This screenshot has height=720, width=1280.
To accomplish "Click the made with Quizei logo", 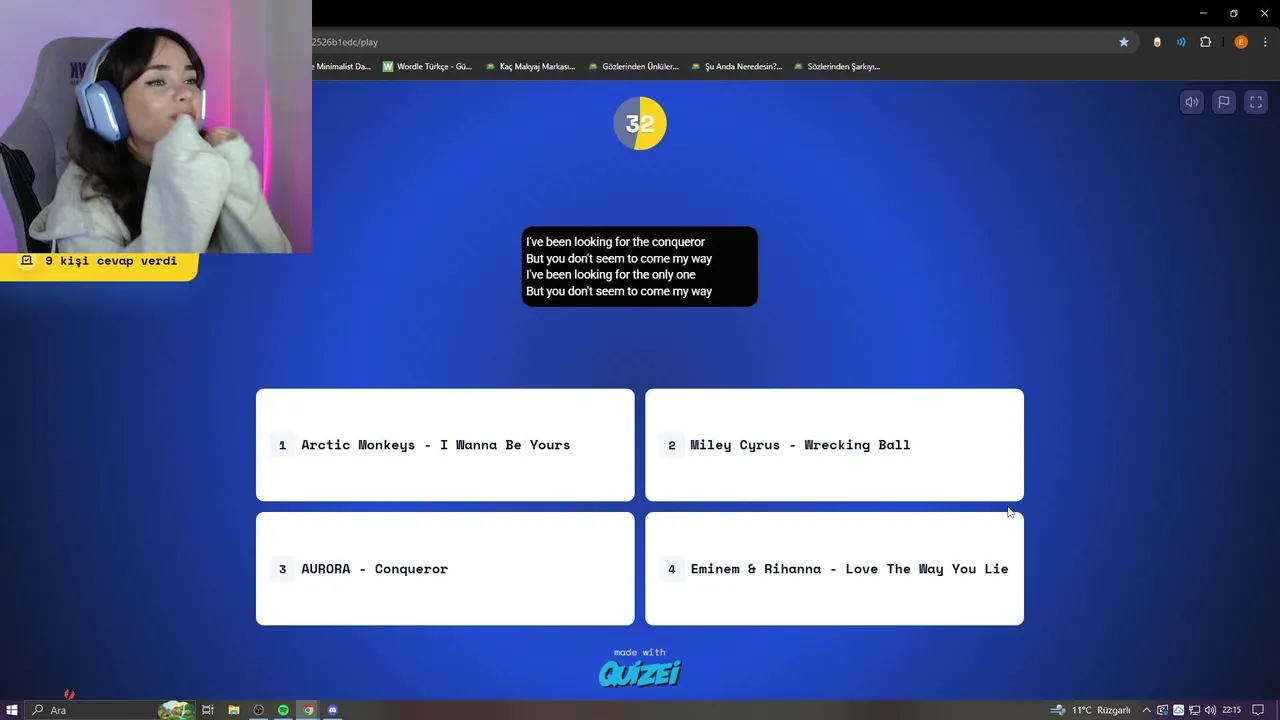I will pyautogui.click(x=640, y=668).
